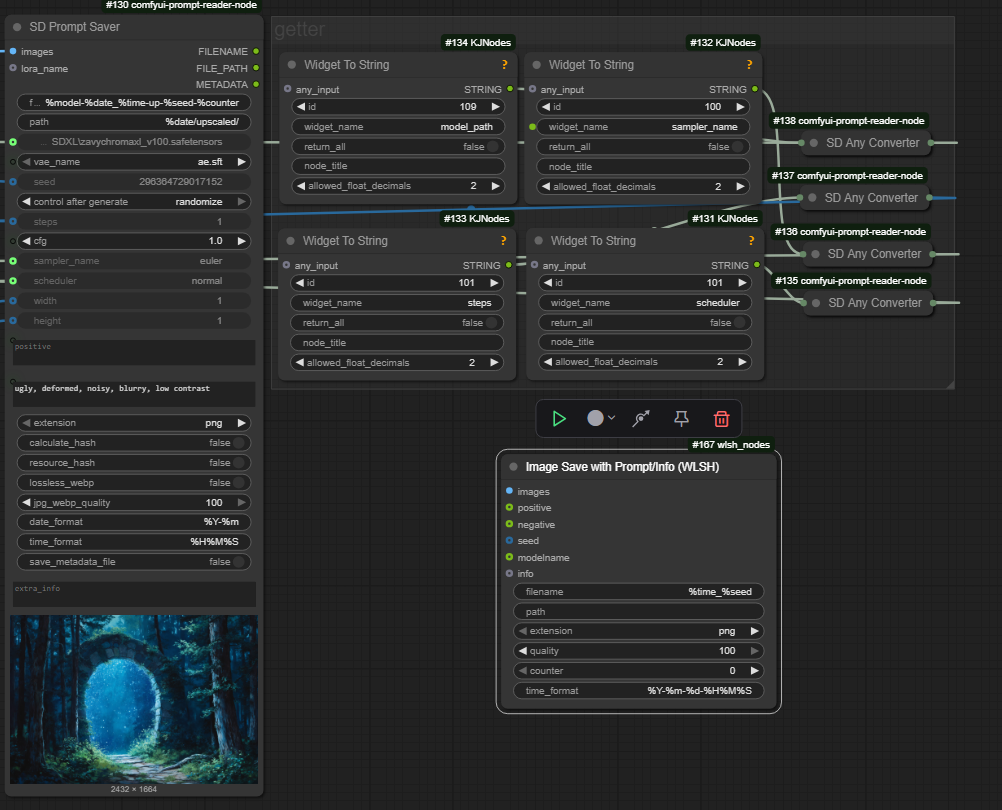Click the jpg_webp_quality value 100 slider
Screen dimensions: 1002x810
134,503
